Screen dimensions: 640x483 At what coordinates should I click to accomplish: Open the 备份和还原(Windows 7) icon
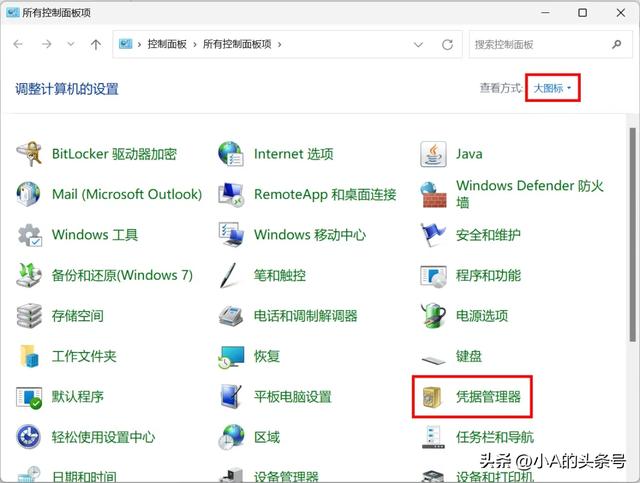coord(29,275)
